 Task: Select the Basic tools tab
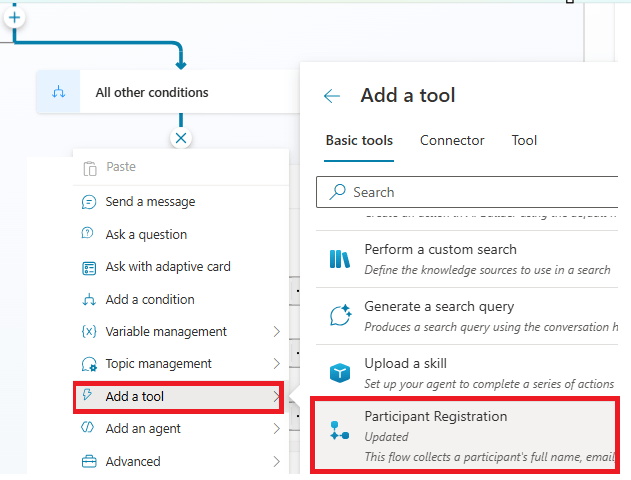[x=359, y=141]
